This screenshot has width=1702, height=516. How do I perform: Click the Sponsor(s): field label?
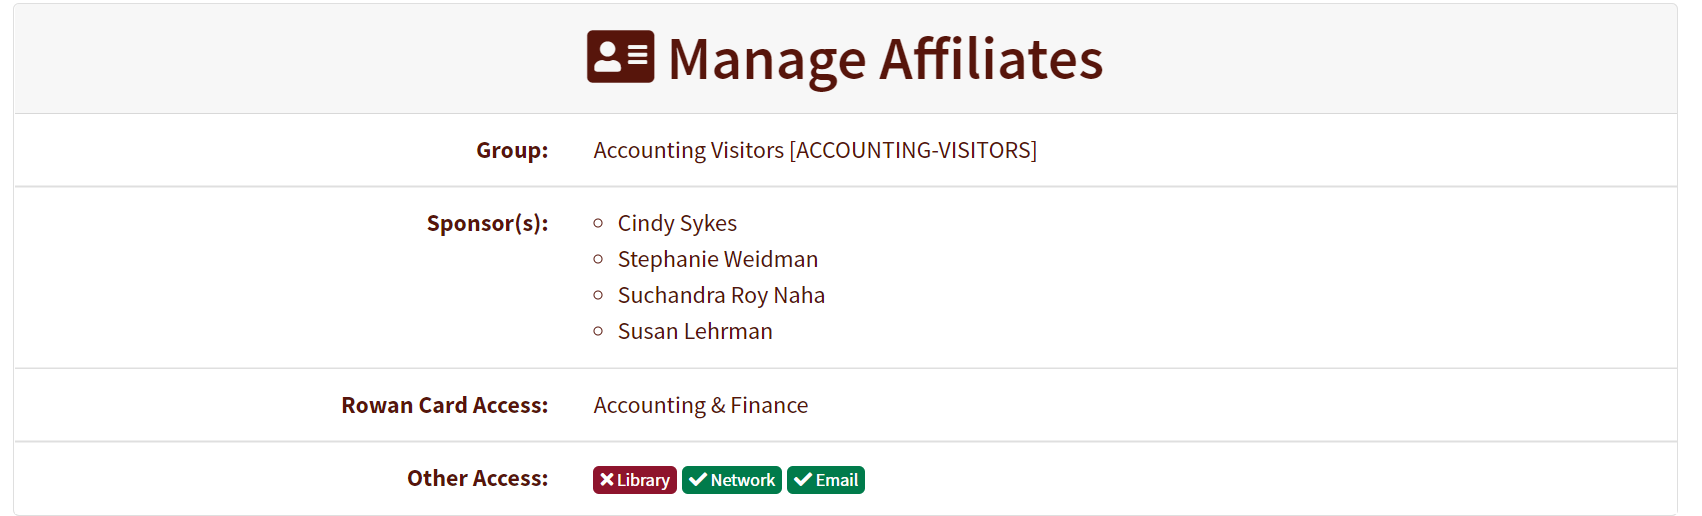(487, 223)
